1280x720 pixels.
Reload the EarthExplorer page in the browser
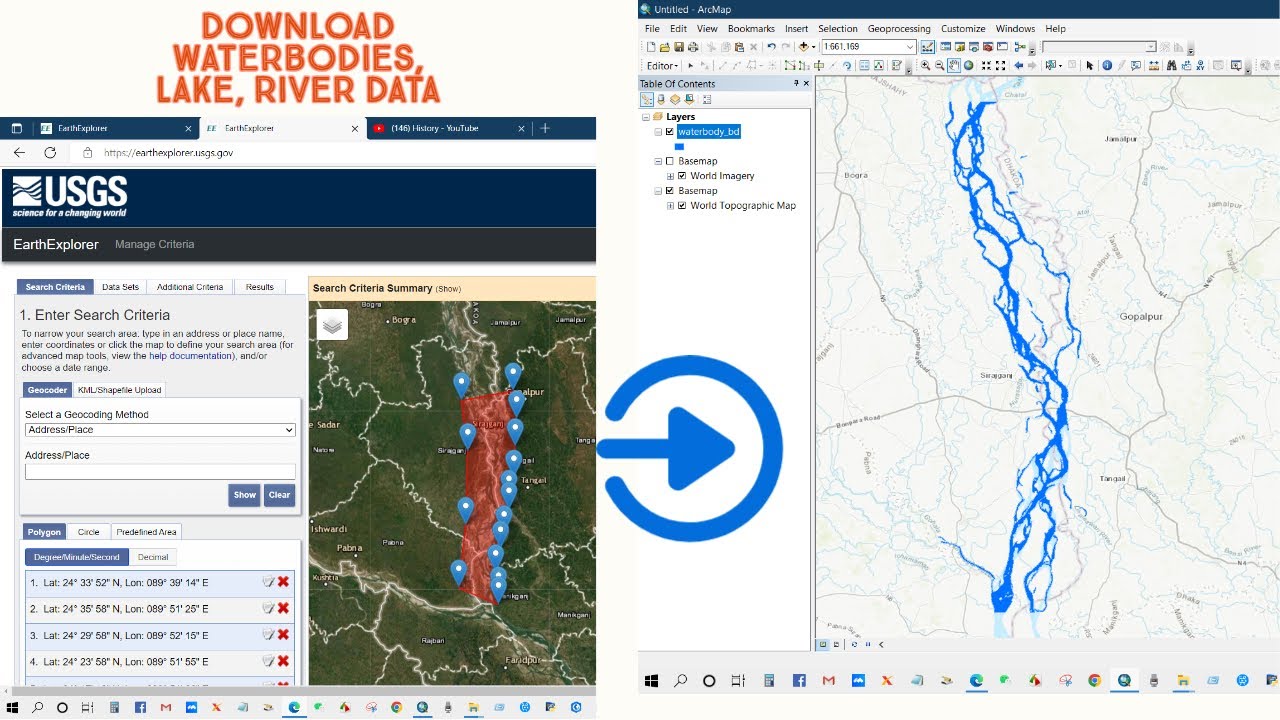point(50,153)
